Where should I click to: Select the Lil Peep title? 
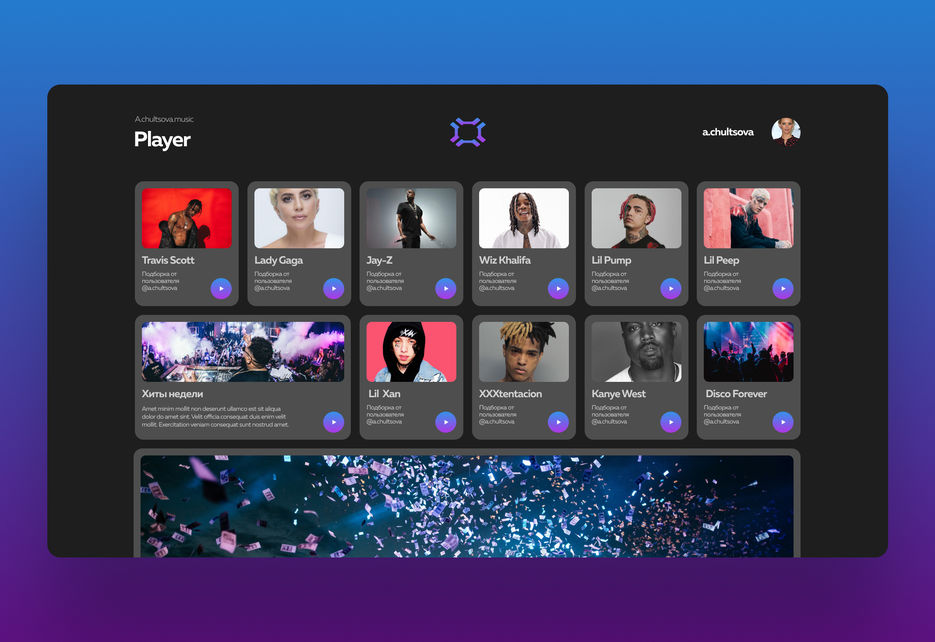(722, 260)
